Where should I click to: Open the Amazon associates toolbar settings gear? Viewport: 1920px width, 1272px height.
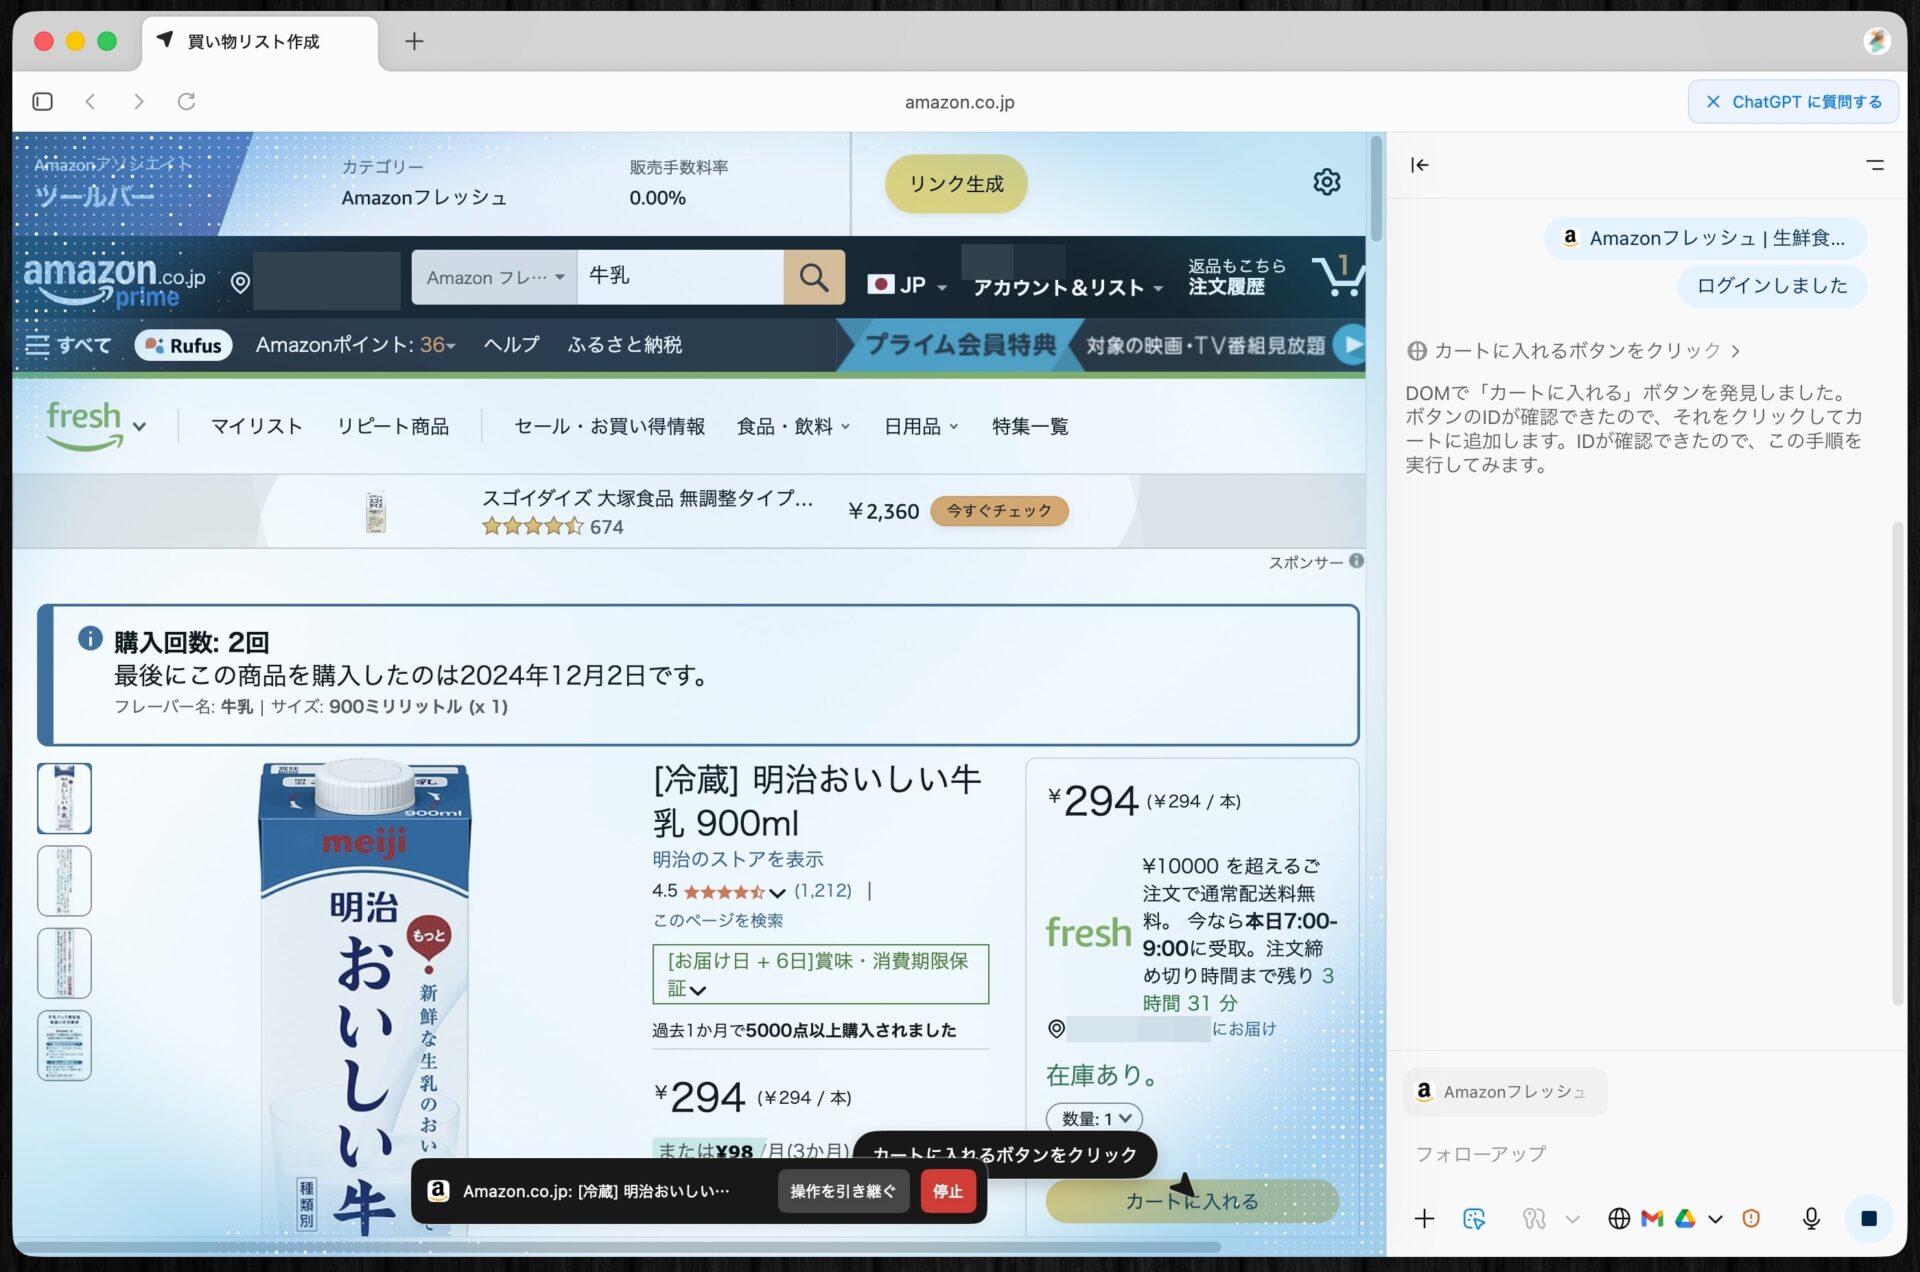[x=1326, y=182]
